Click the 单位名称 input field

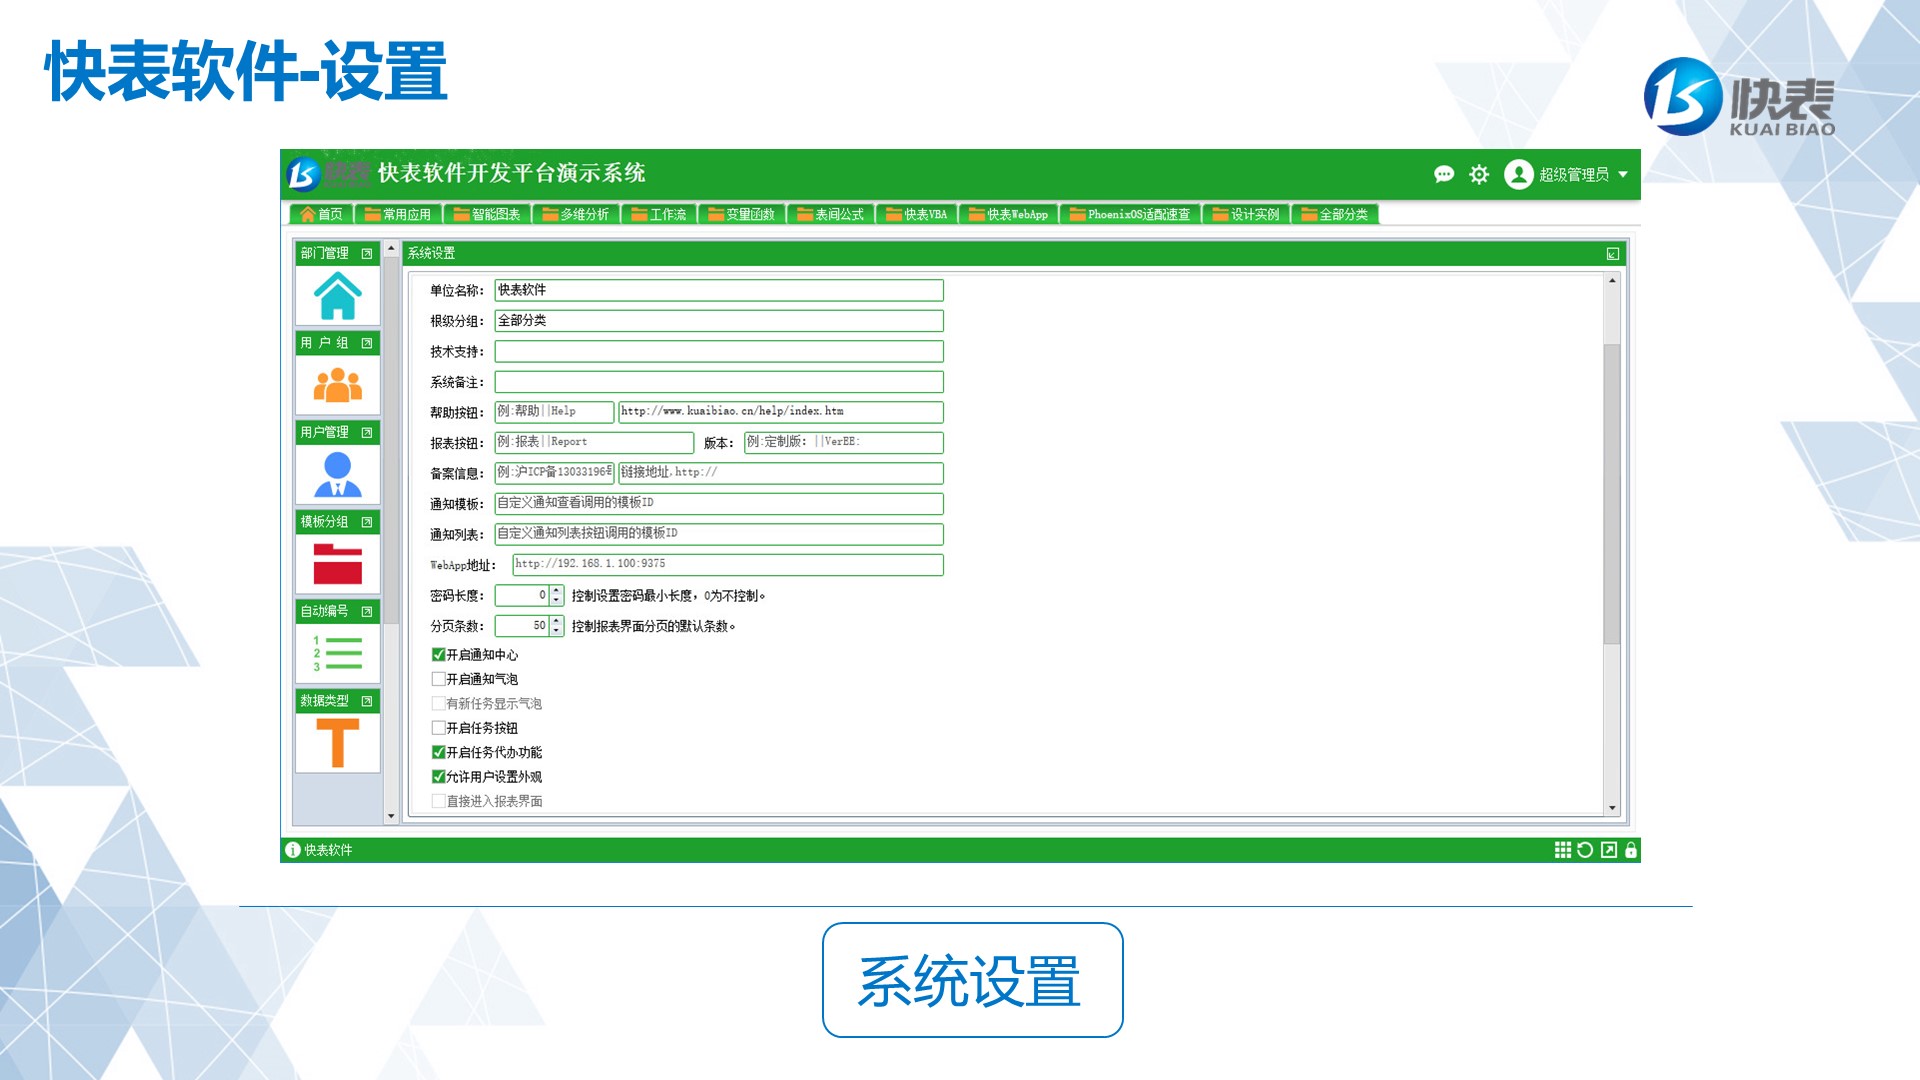point(719,291)
